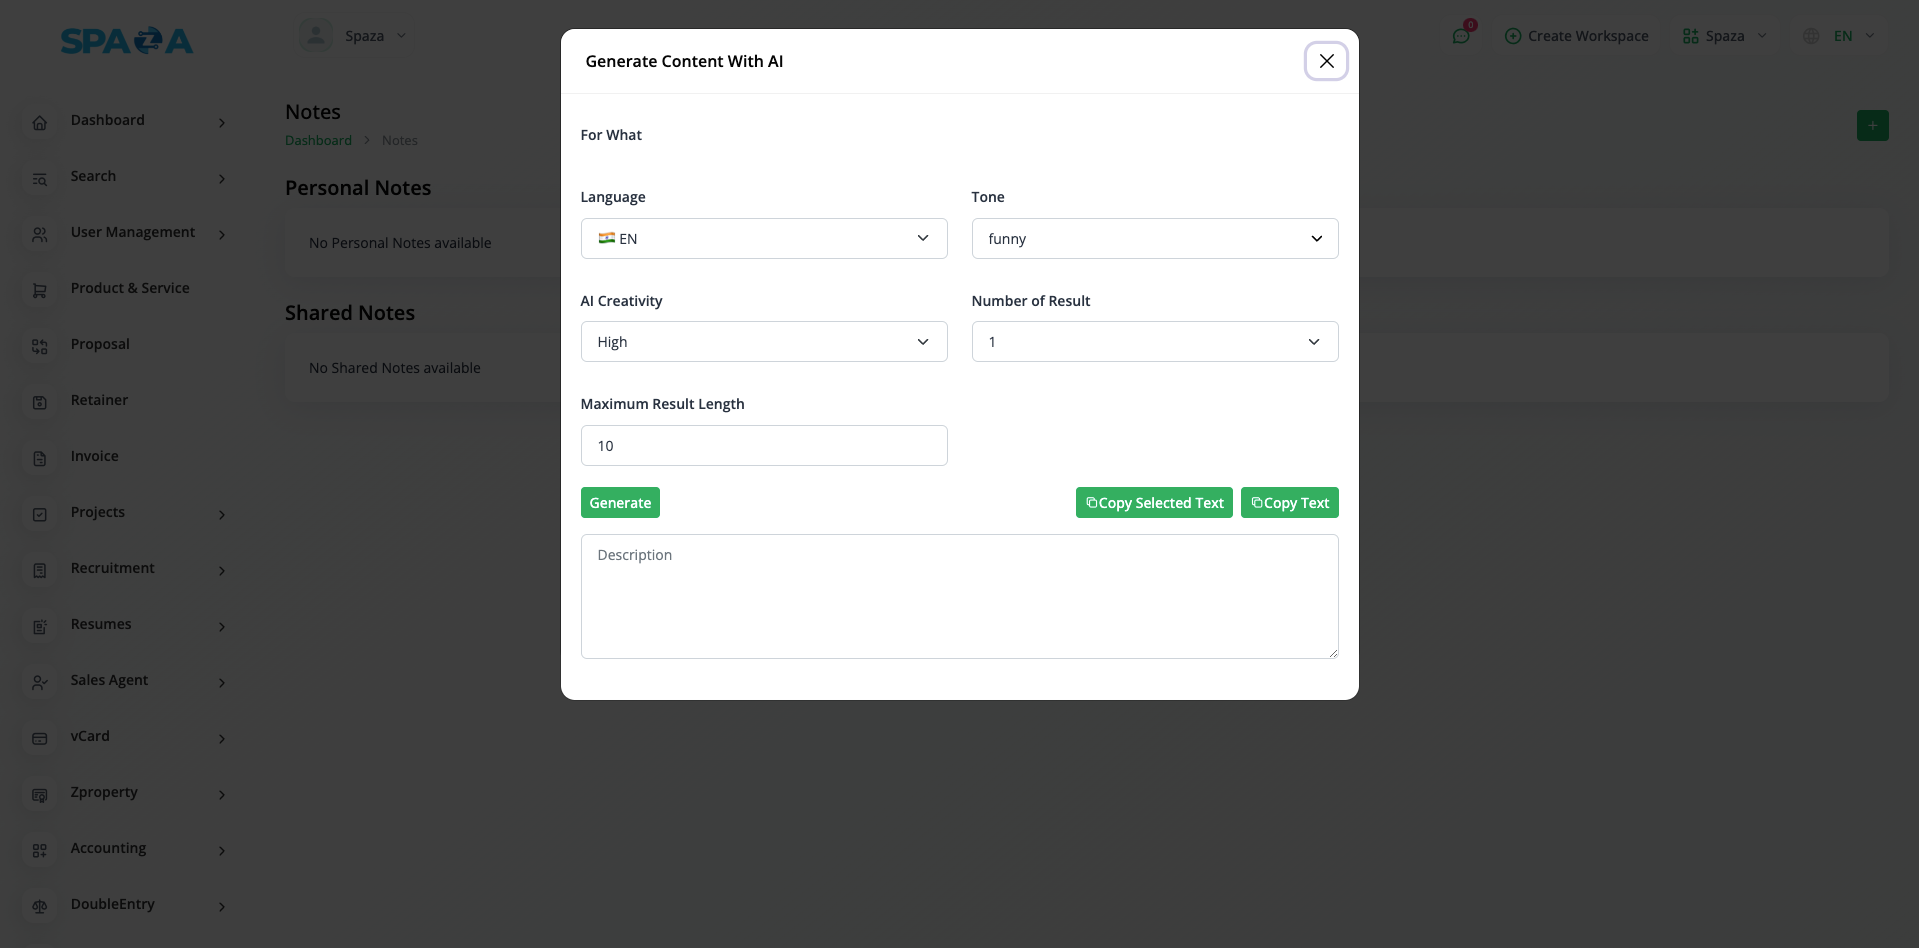This screenshot has height=948, width=1919.
Task: Click the DoubleEntry balance scale icon
Action: [40, 907]
